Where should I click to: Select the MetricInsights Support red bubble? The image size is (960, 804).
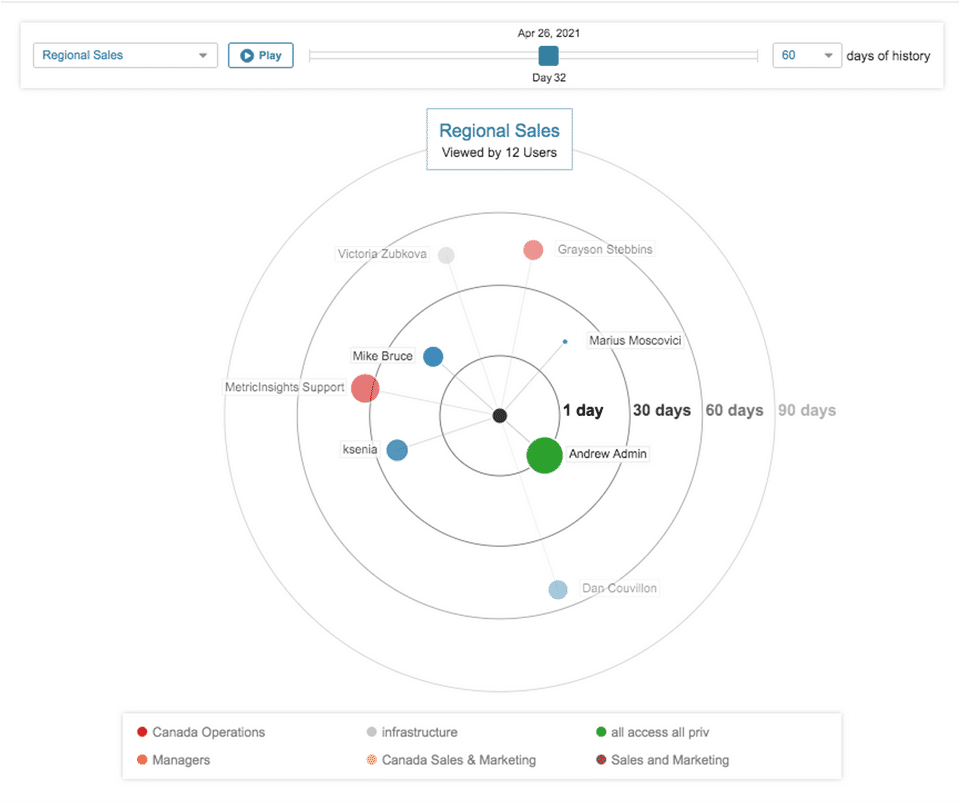point(365,388)
